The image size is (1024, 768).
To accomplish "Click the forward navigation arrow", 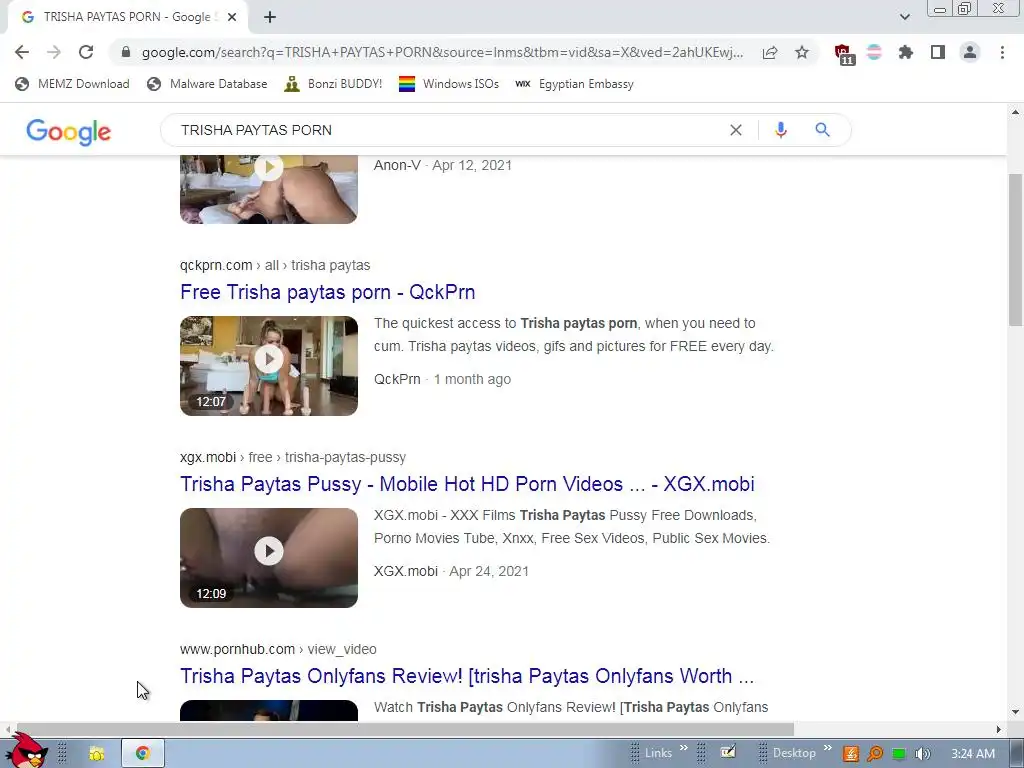I will click(x=54, y=52).
